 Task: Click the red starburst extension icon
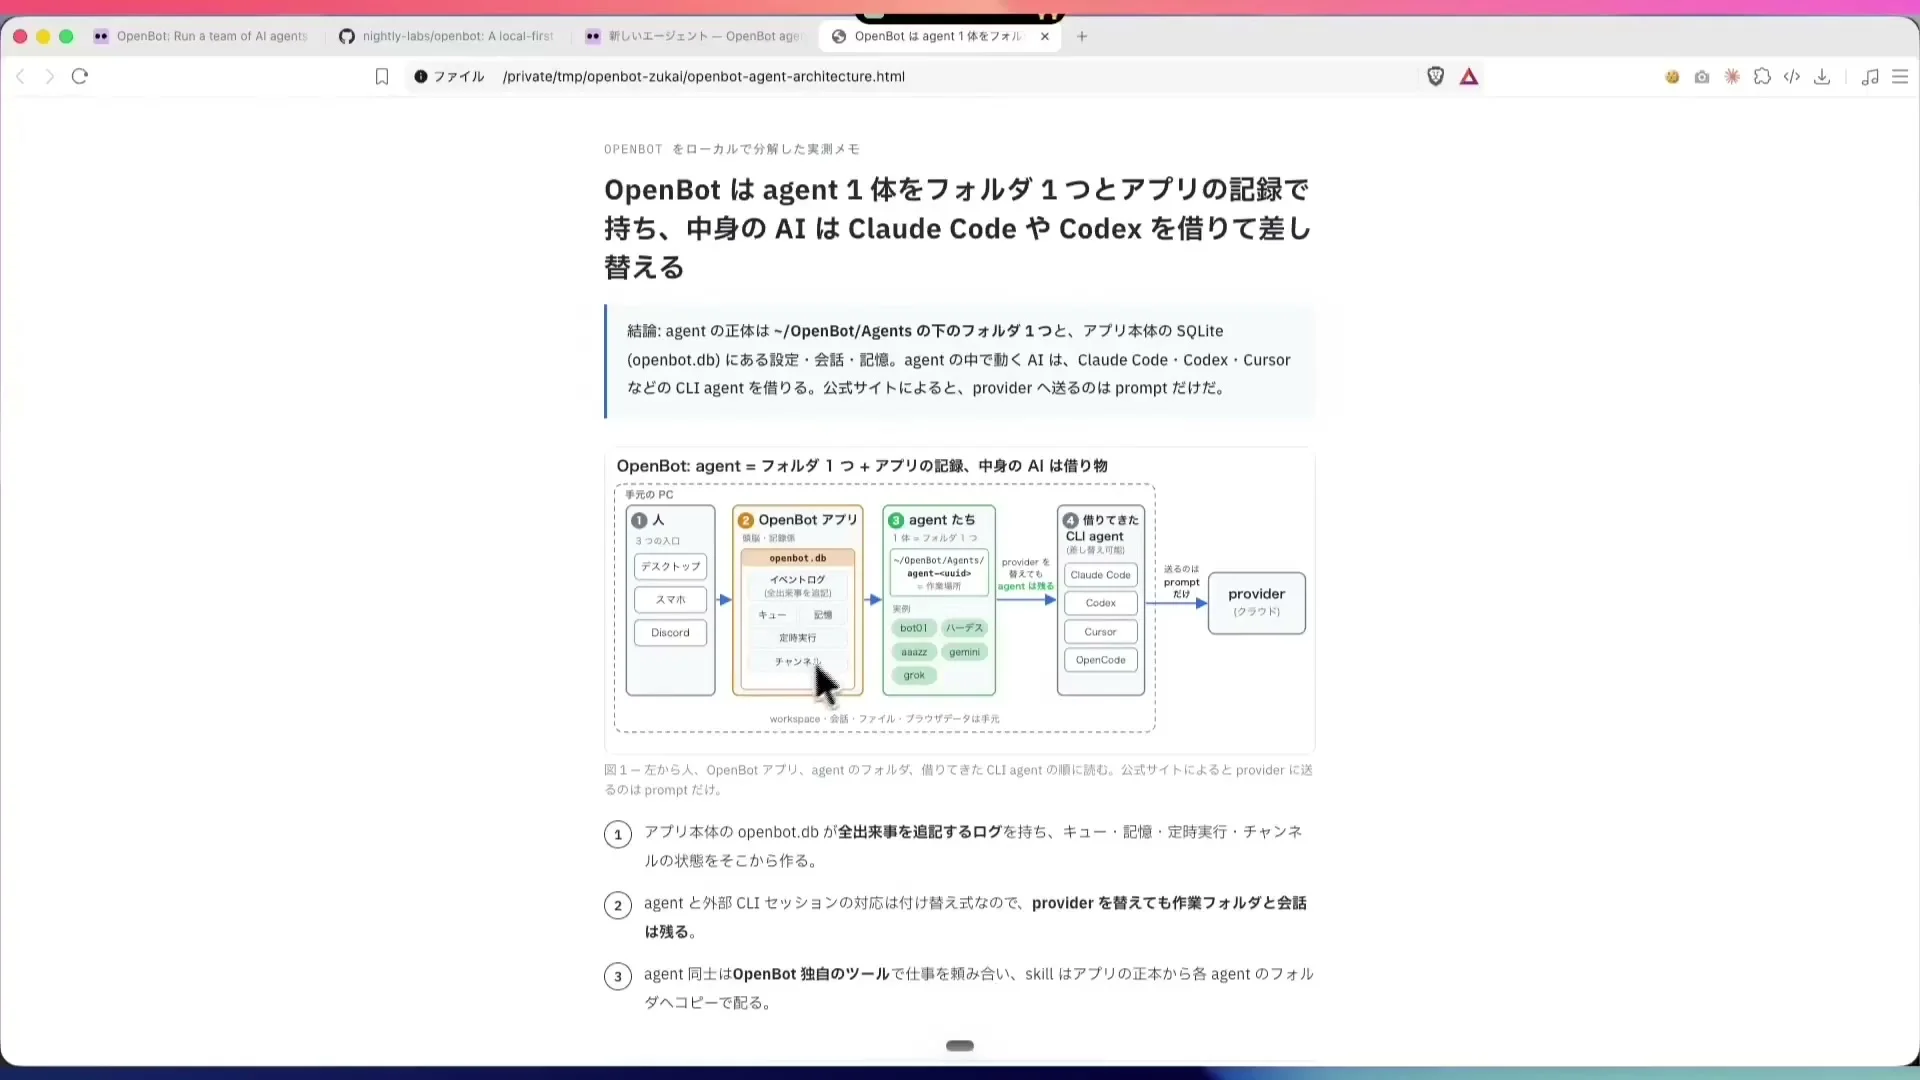[x=1732, y=77]
